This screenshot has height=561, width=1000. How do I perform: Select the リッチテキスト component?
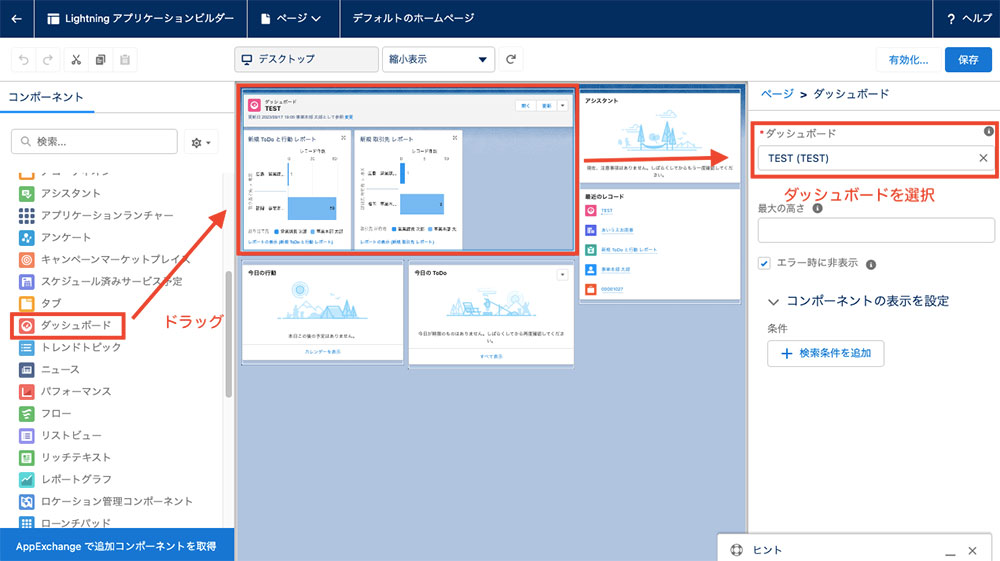66,458
